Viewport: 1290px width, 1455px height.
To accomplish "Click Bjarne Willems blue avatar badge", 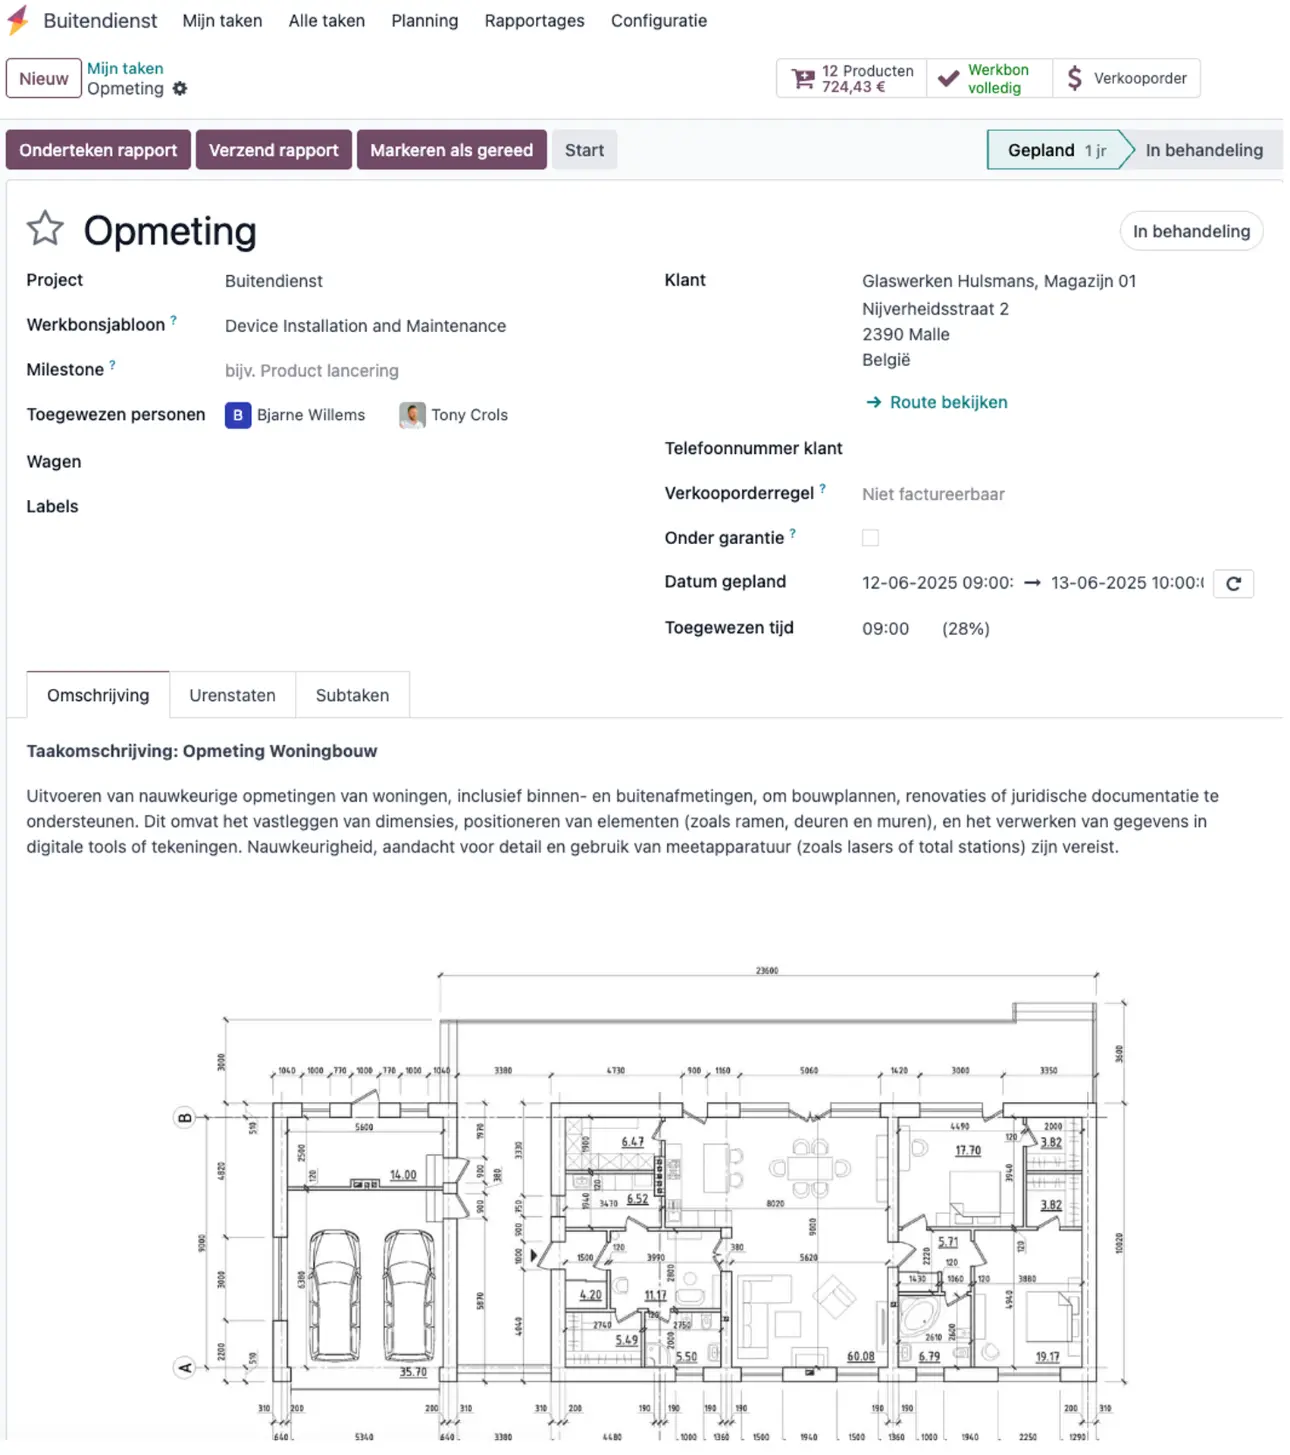I will coord(238,415).
